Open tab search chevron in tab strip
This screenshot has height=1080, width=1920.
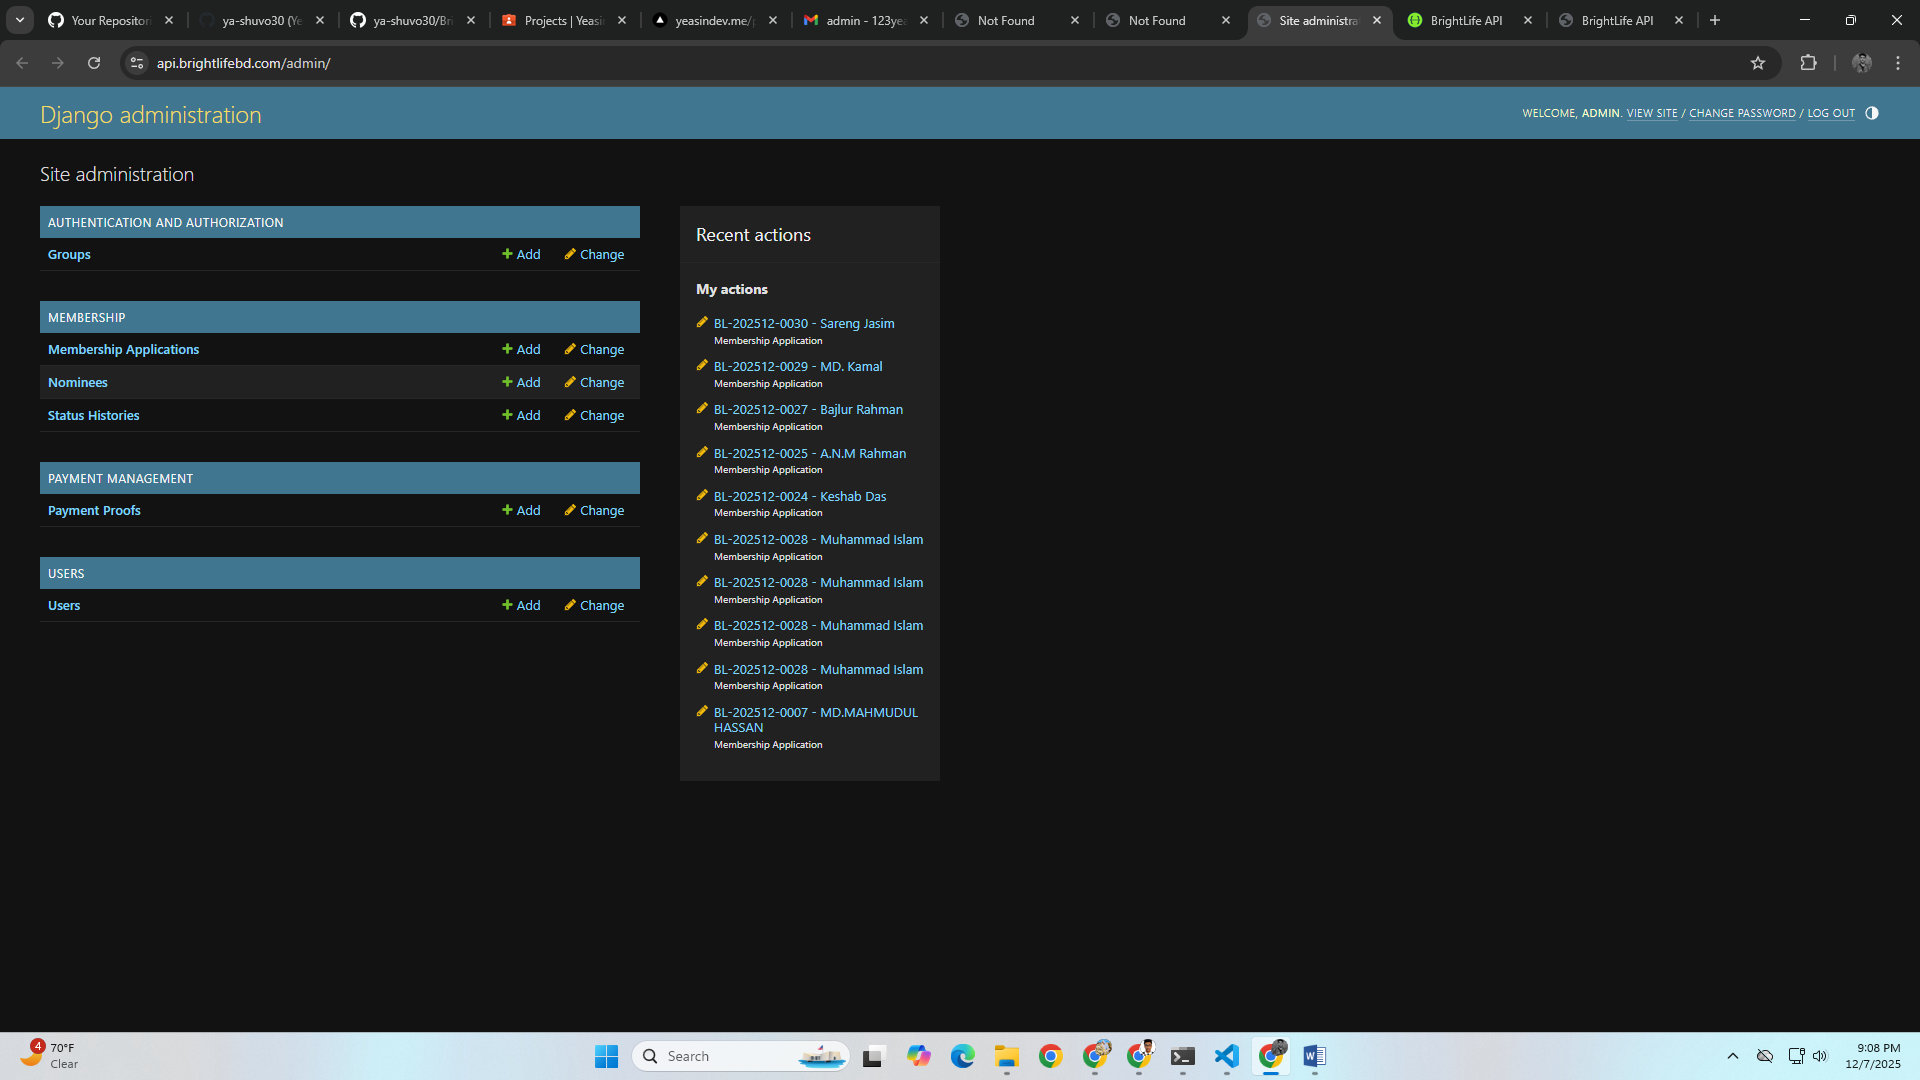(18, 20)
